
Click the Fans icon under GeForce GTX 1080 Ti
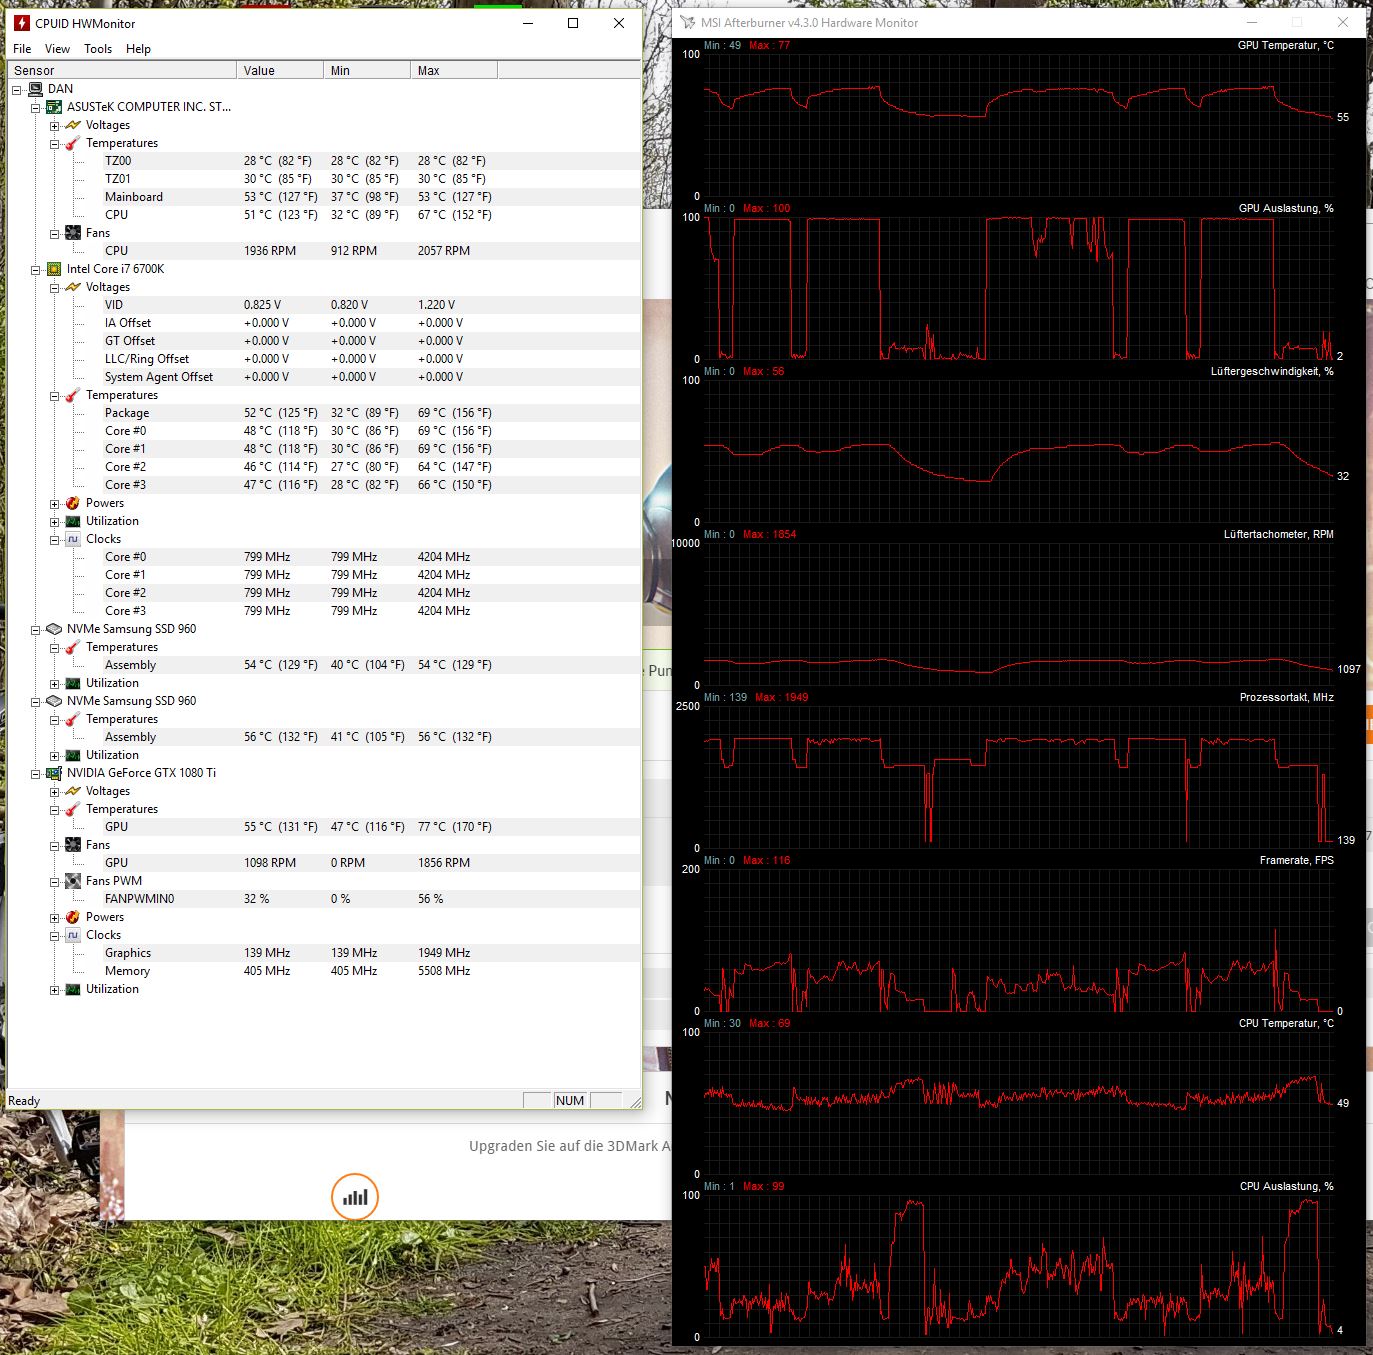73,845
